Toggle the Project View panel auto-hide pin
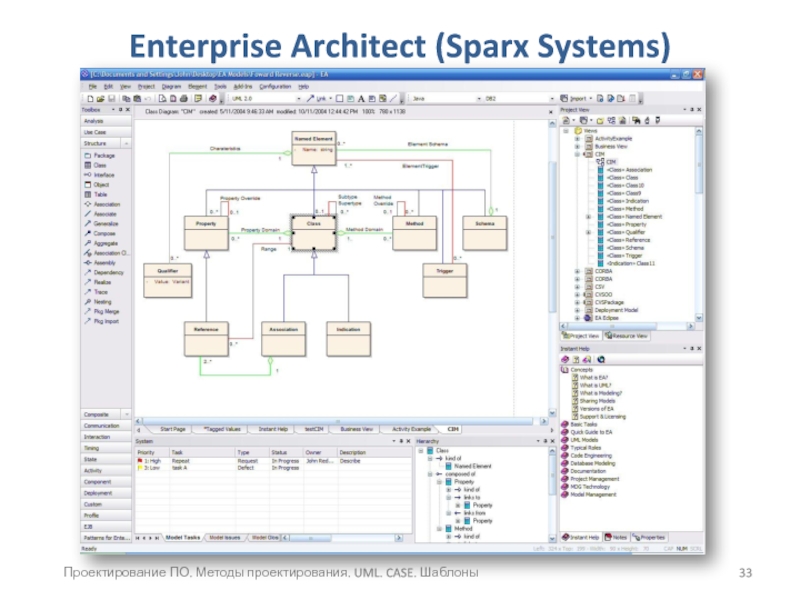The height and width of the screenshot is (600, 800). tap(692, 110)
